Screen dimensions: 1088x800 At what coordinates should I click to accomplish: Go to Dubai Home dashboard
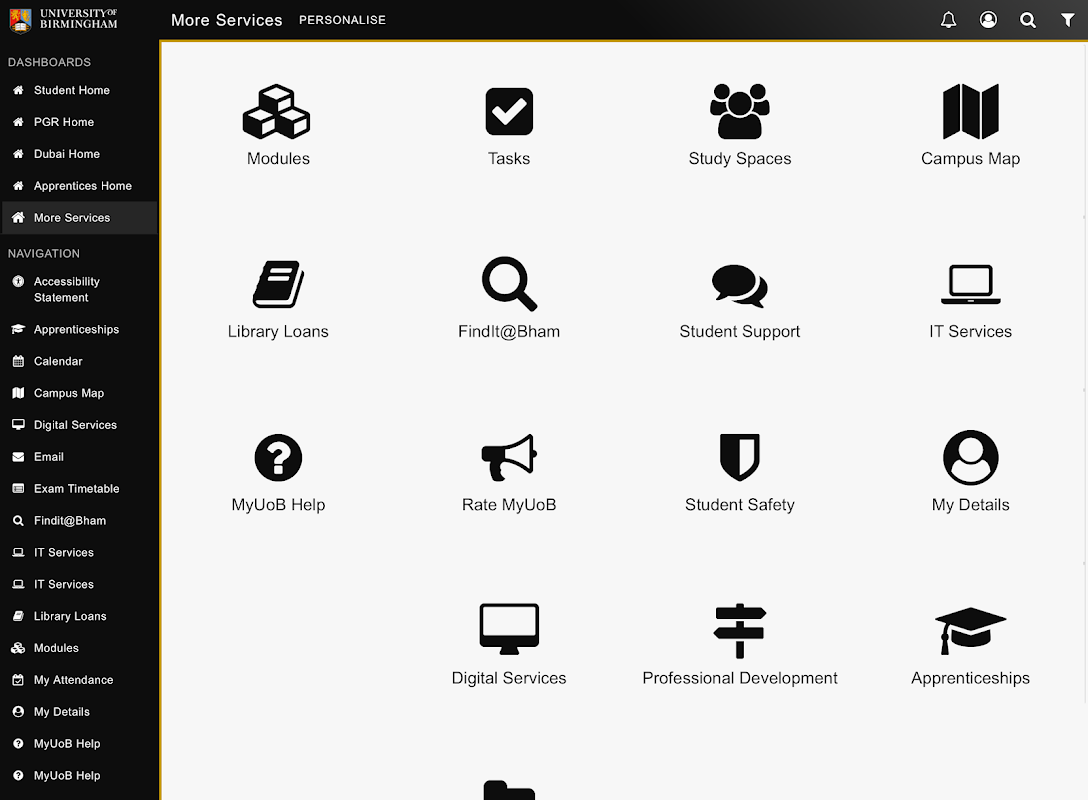(x=67, y=154)
